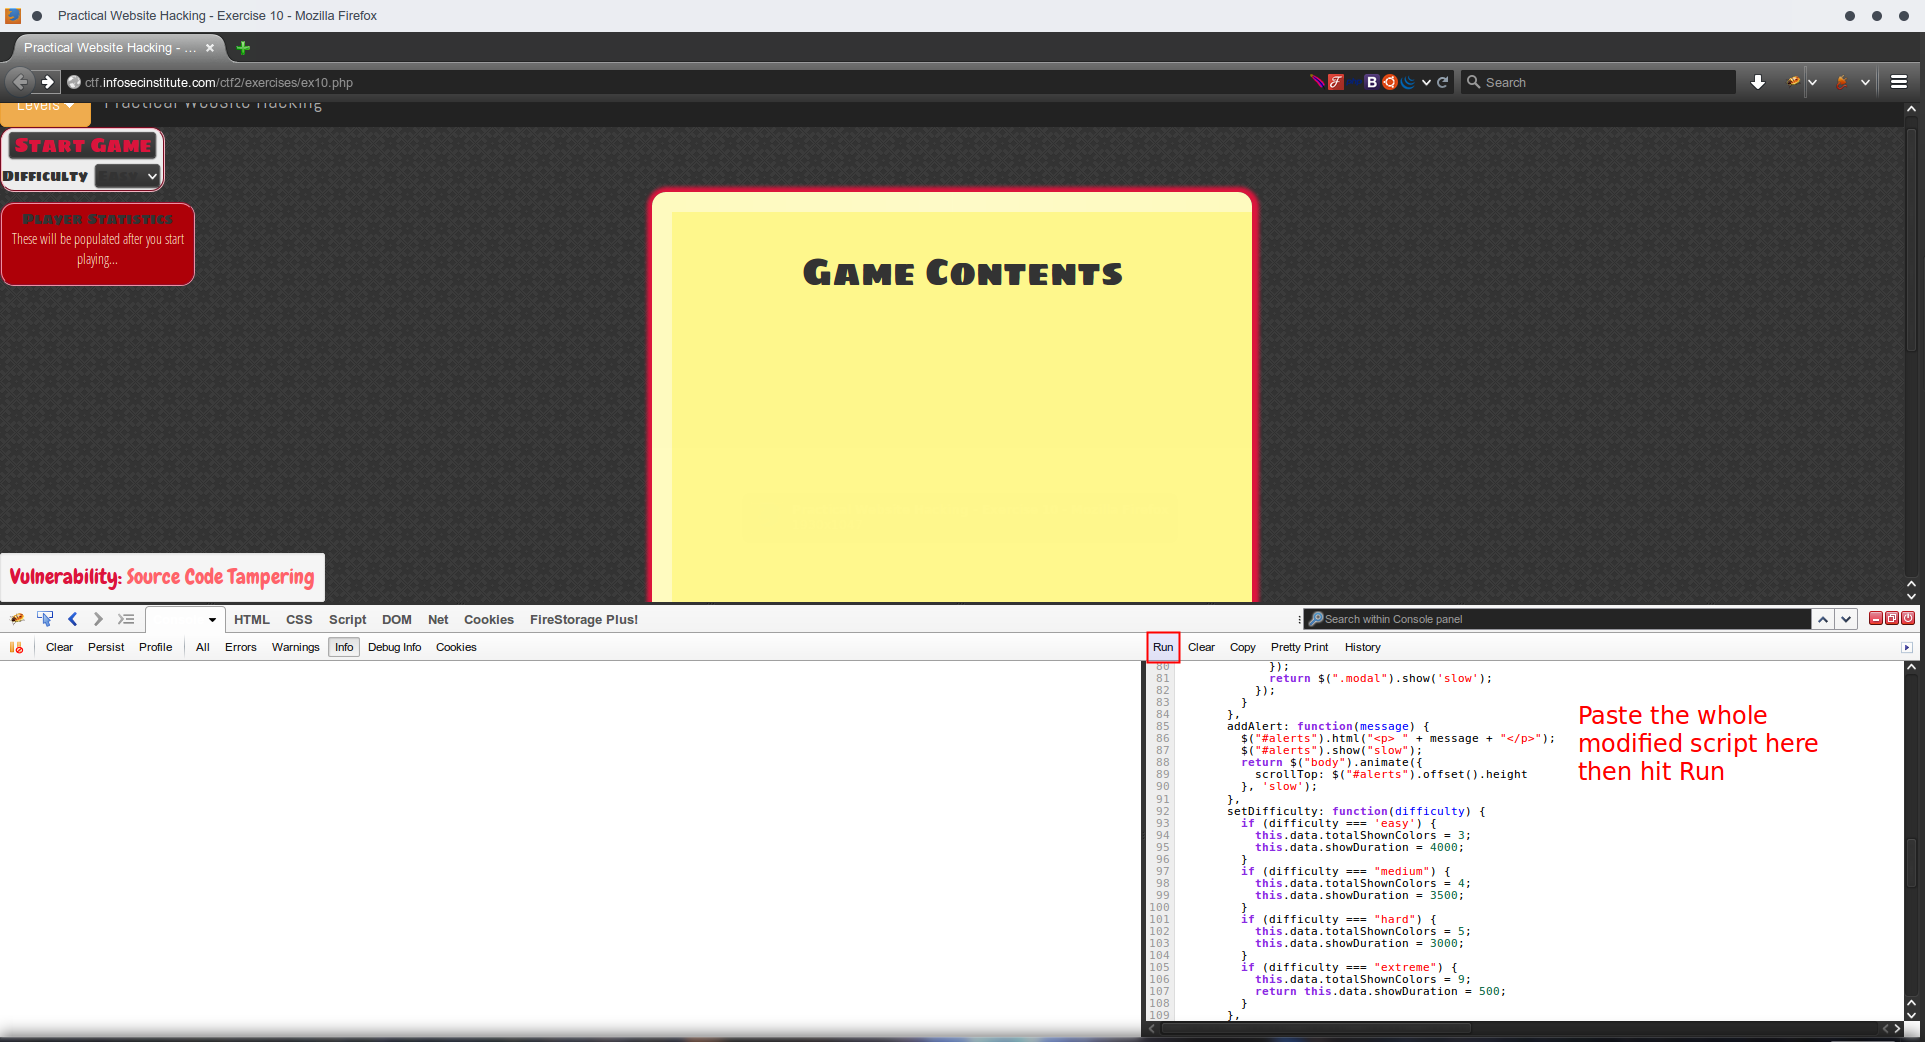The width and height of the screenshot is (1925, 1042).
Task: Open the Levels dropdown menu
Action: click(x=45, y=106)
